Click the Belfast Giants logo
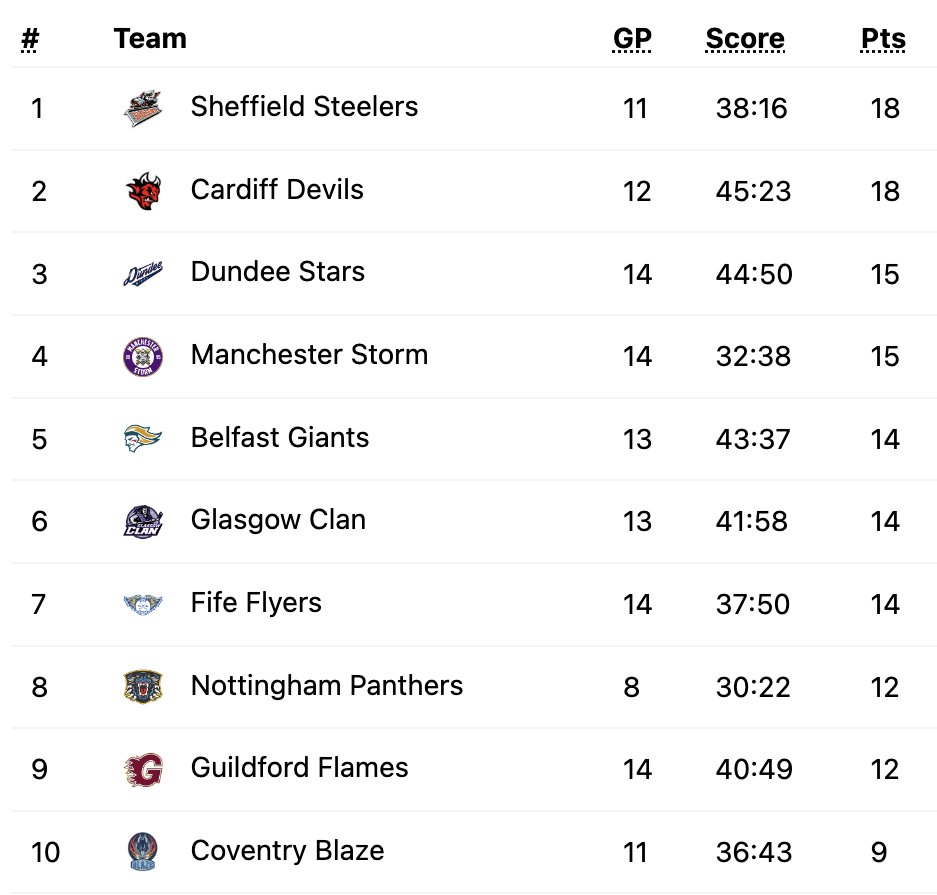 click(143, 439)
